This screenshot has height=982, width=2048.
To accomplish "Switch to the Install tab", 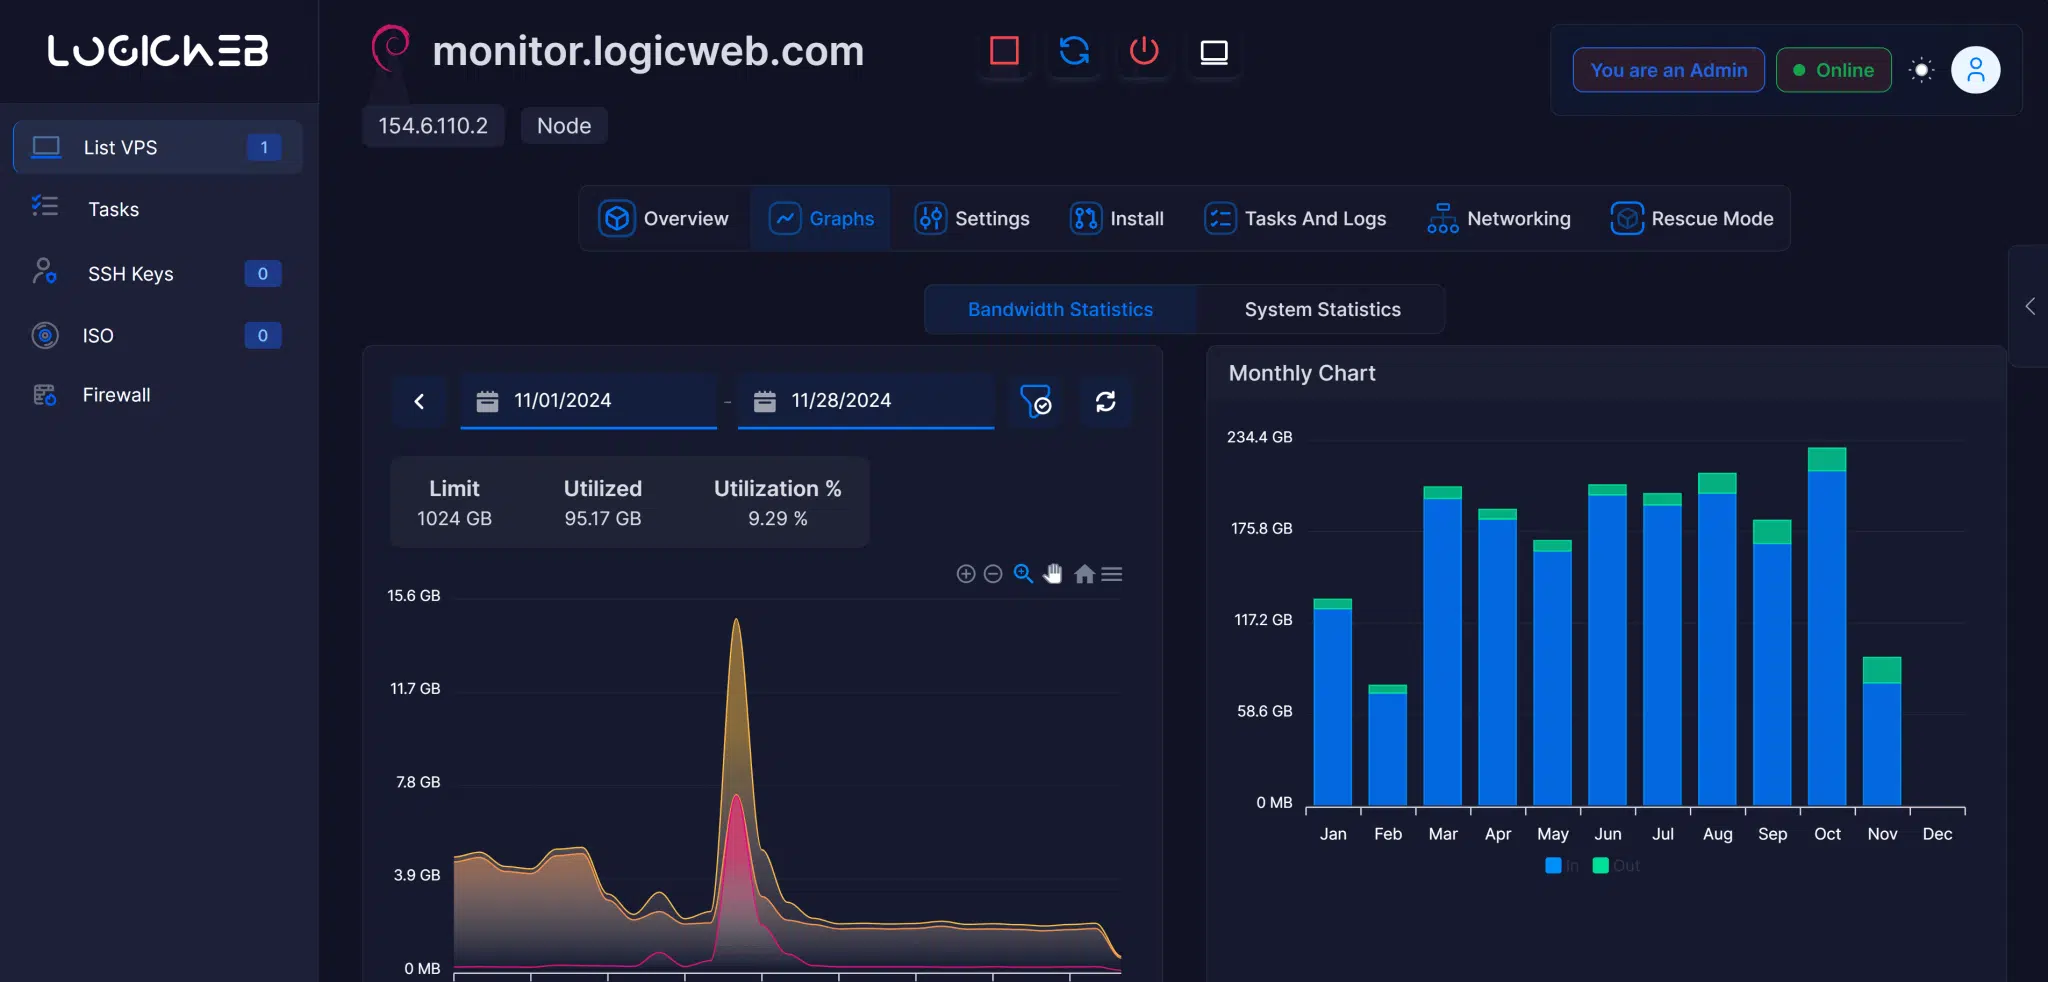I will tap(1117, 218).
